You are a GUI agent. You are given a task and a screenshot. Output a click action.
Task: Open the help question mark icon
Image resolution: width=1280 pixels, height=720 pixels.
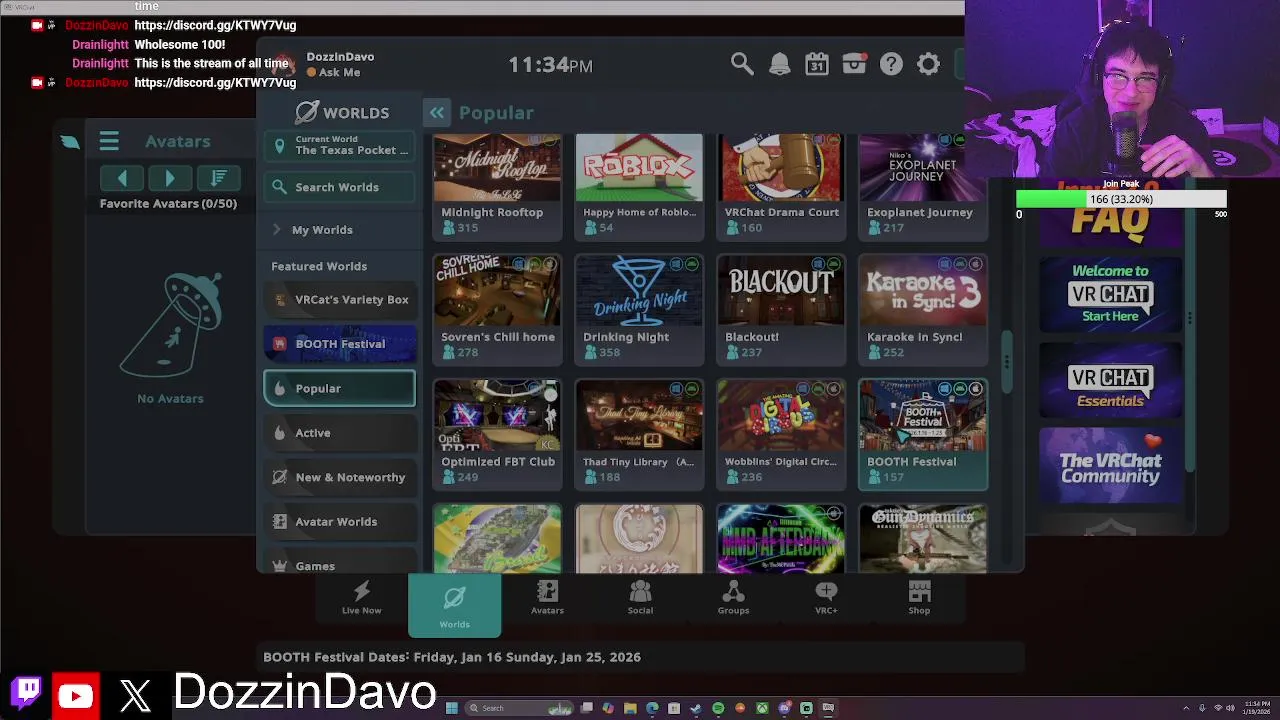pos(891,65)
